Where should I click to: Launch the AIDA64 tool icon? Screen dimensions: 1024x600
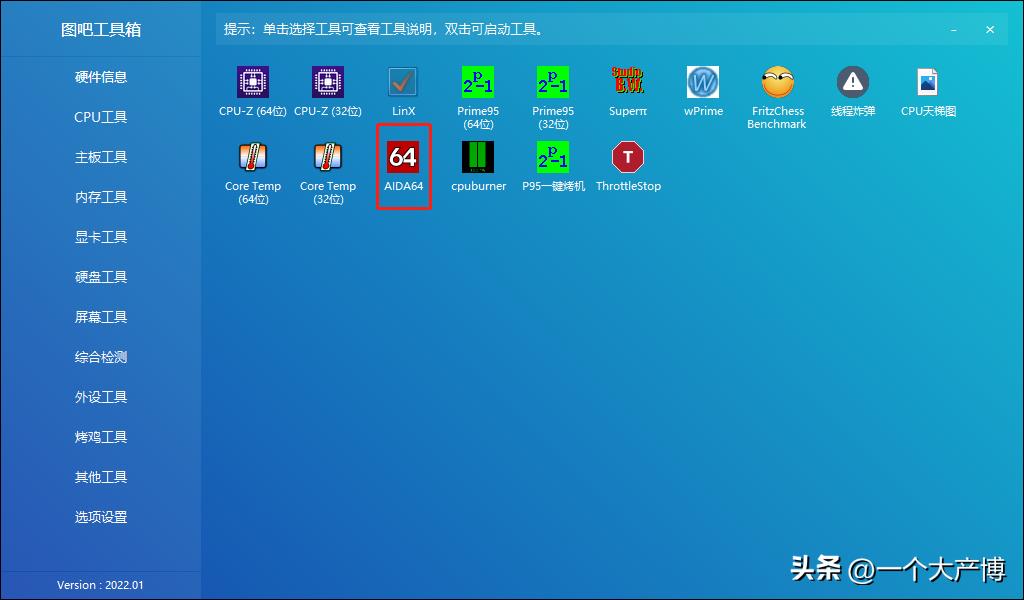point(403,158)
